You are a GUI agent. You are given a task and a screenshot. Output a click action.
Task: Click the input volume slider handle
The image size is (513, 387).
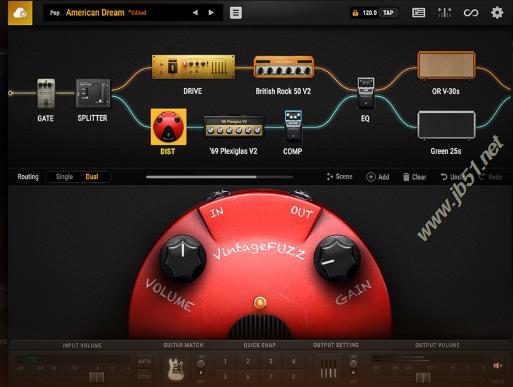97,377
